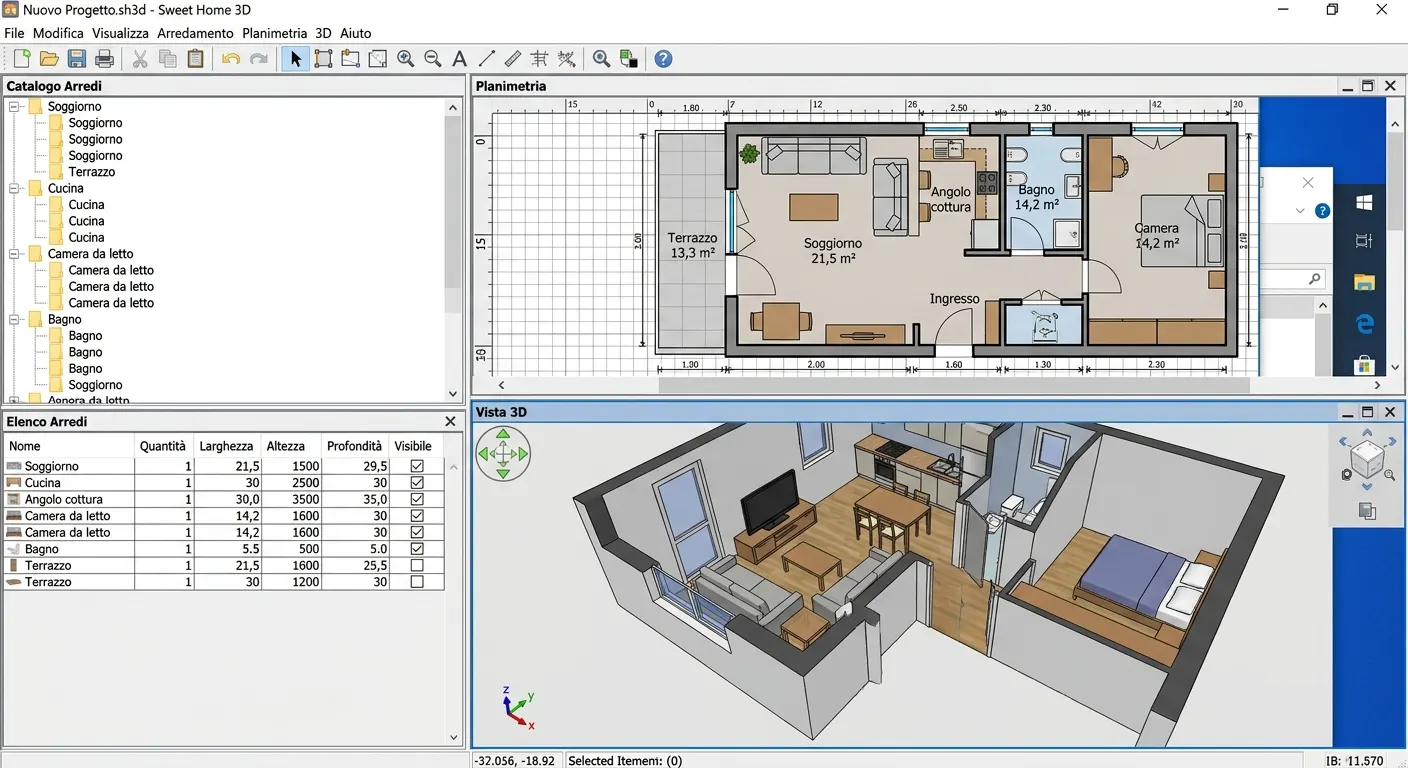Check Visibile for Terrazzo with height 1600
Viewport: 1408px width, 768px height.
(417, 565)
